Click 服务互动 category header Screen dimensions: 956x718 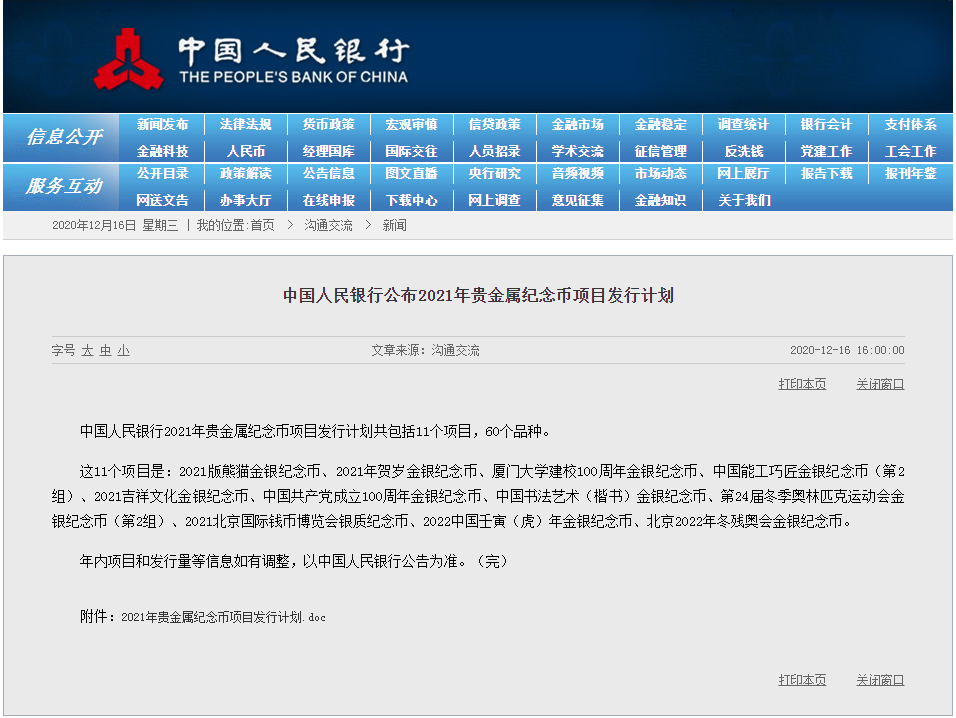pos(64,186)
